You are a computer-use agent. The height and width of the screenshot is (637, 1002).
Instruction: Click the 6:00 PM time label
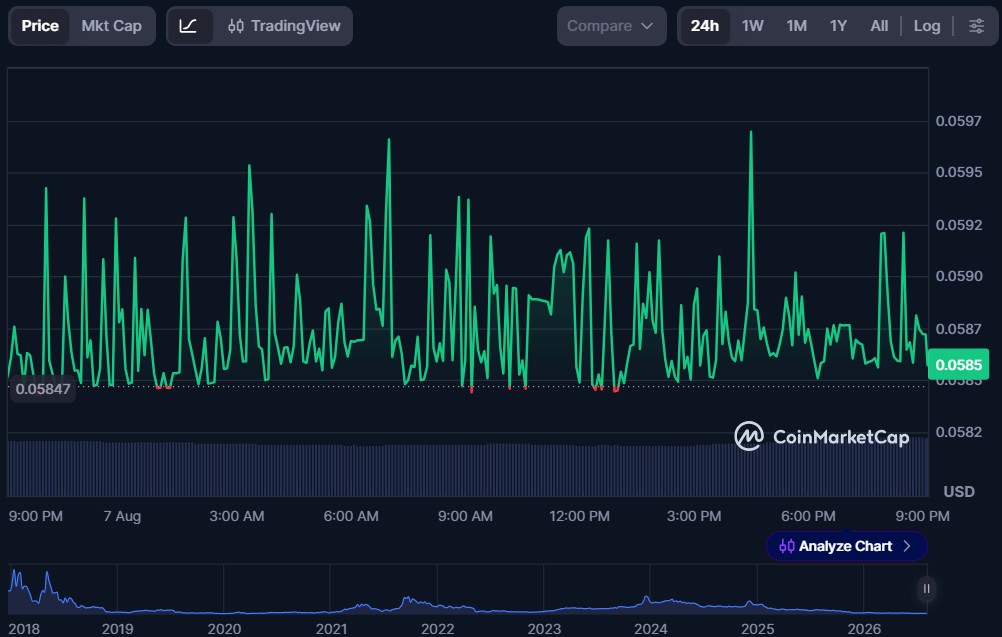808,516
